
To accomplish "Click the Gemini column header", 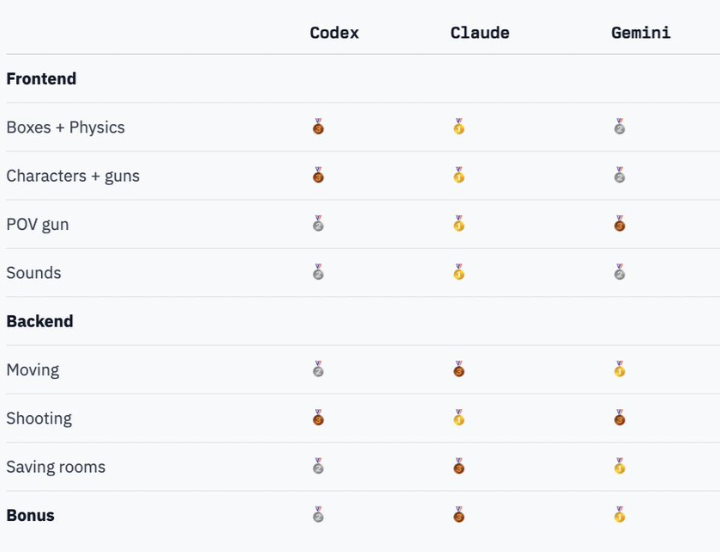I will tap(641, 33).
